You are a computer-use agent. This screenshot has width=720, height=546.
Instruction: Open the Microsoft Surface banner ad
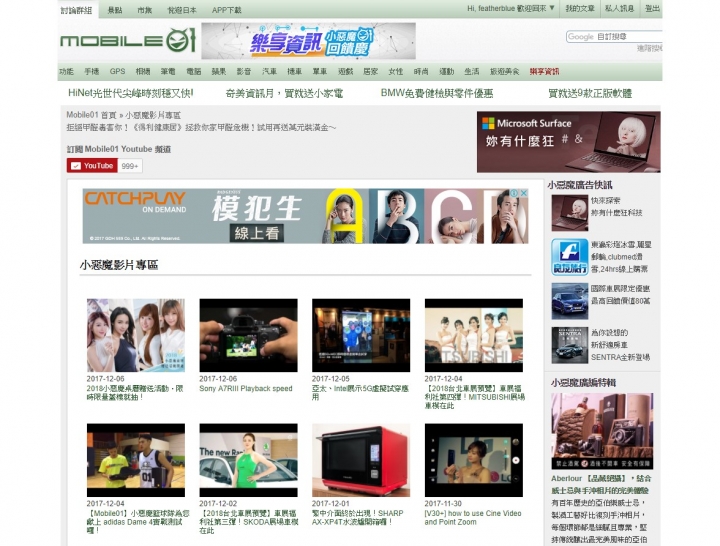[x=568, y=142]
